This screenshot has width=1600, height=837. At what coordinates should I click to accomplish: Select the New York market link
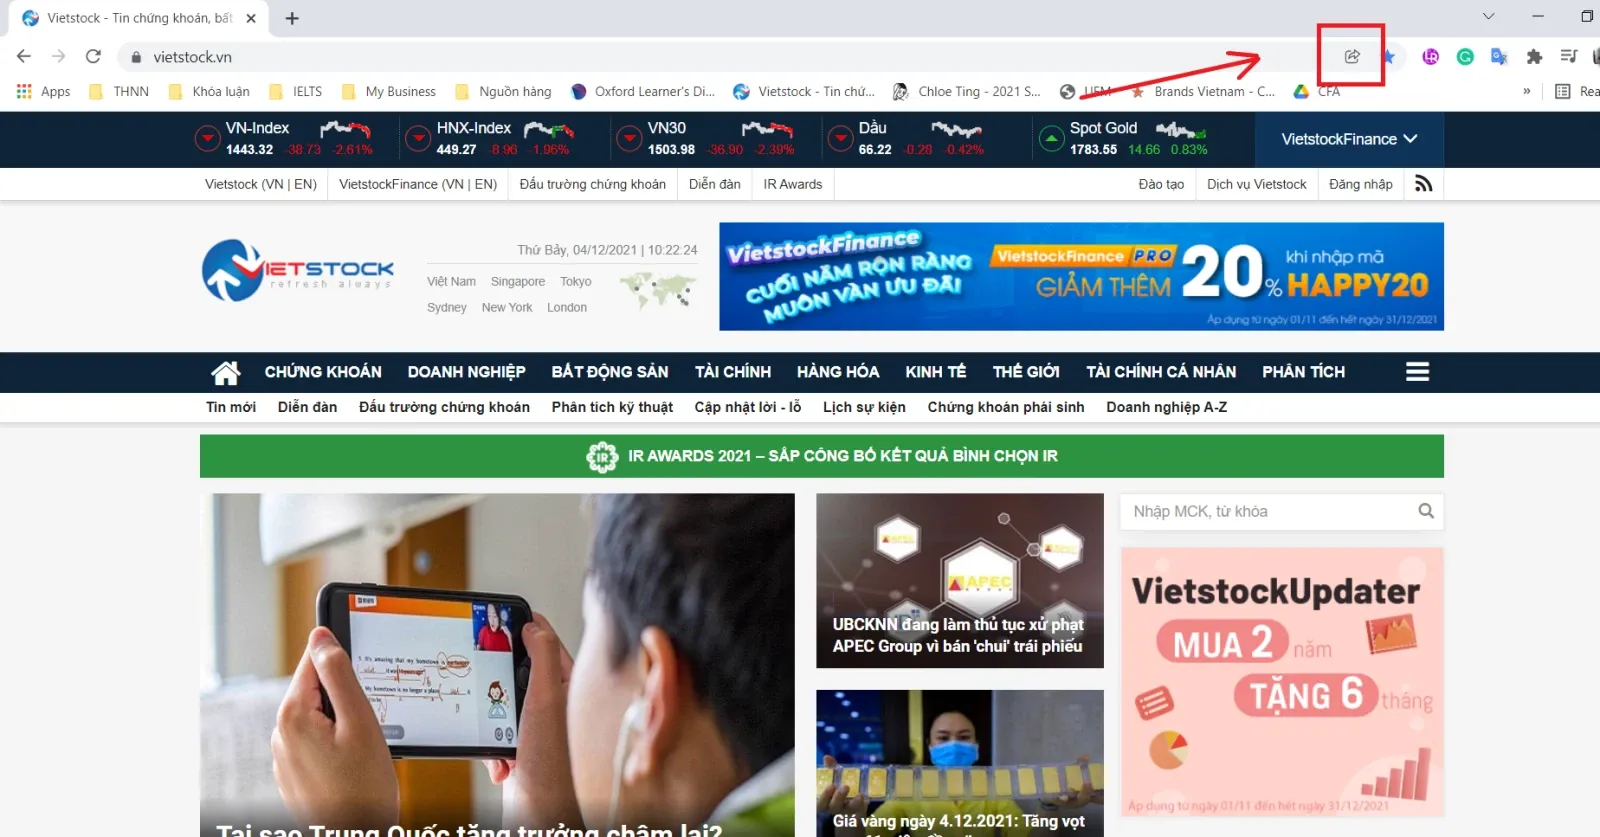tap(507, 308)
